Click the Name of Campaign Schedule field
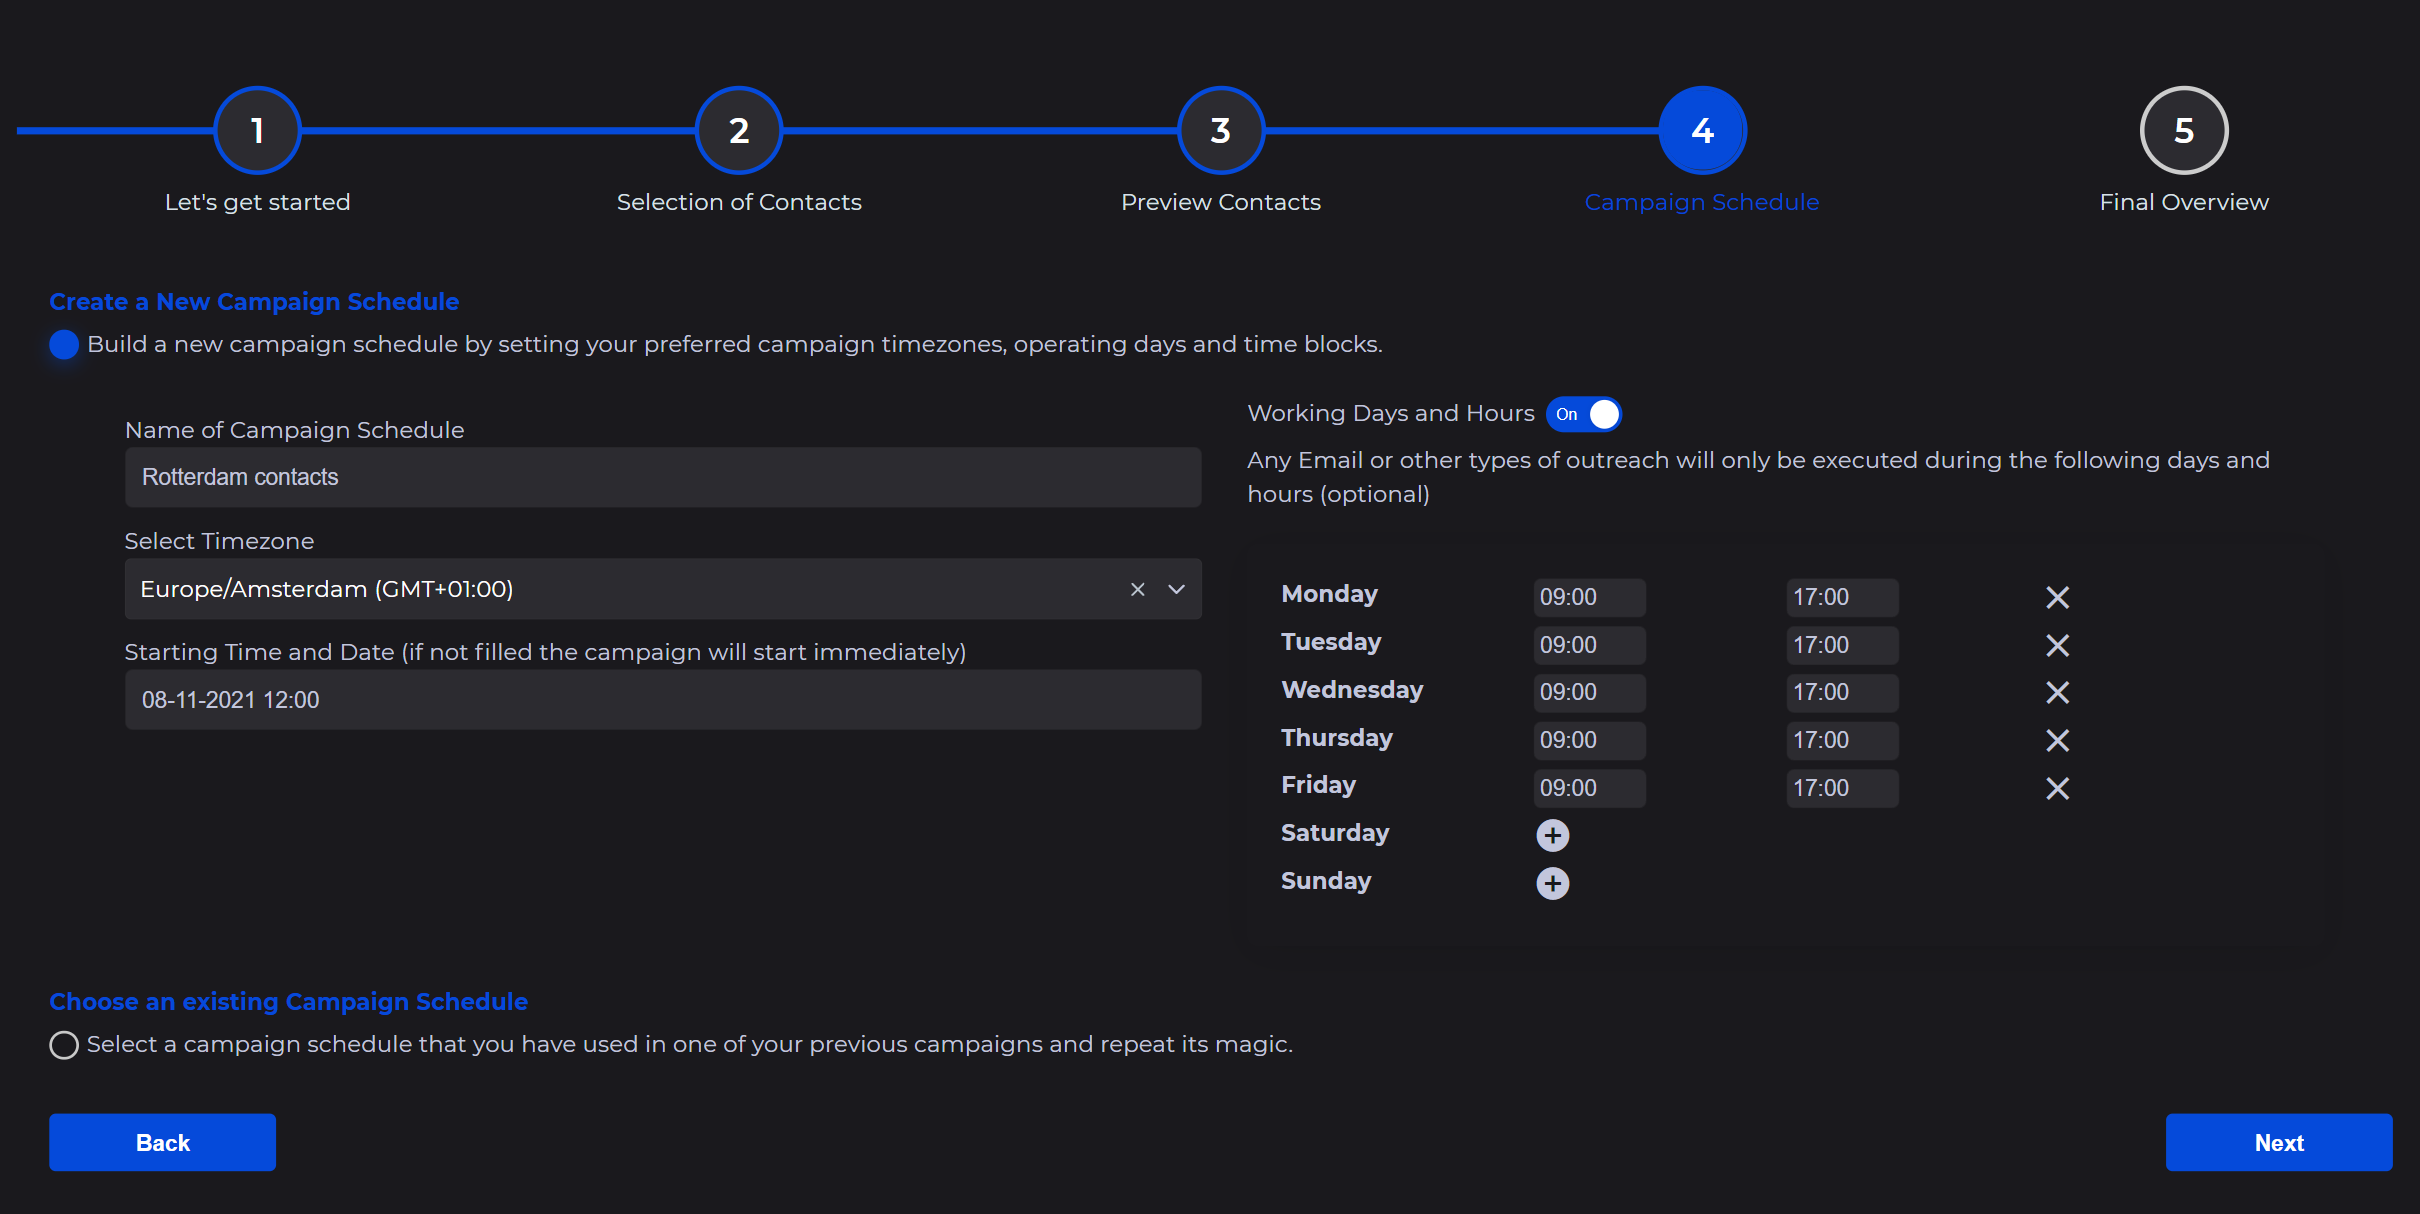 click(662, 477)
